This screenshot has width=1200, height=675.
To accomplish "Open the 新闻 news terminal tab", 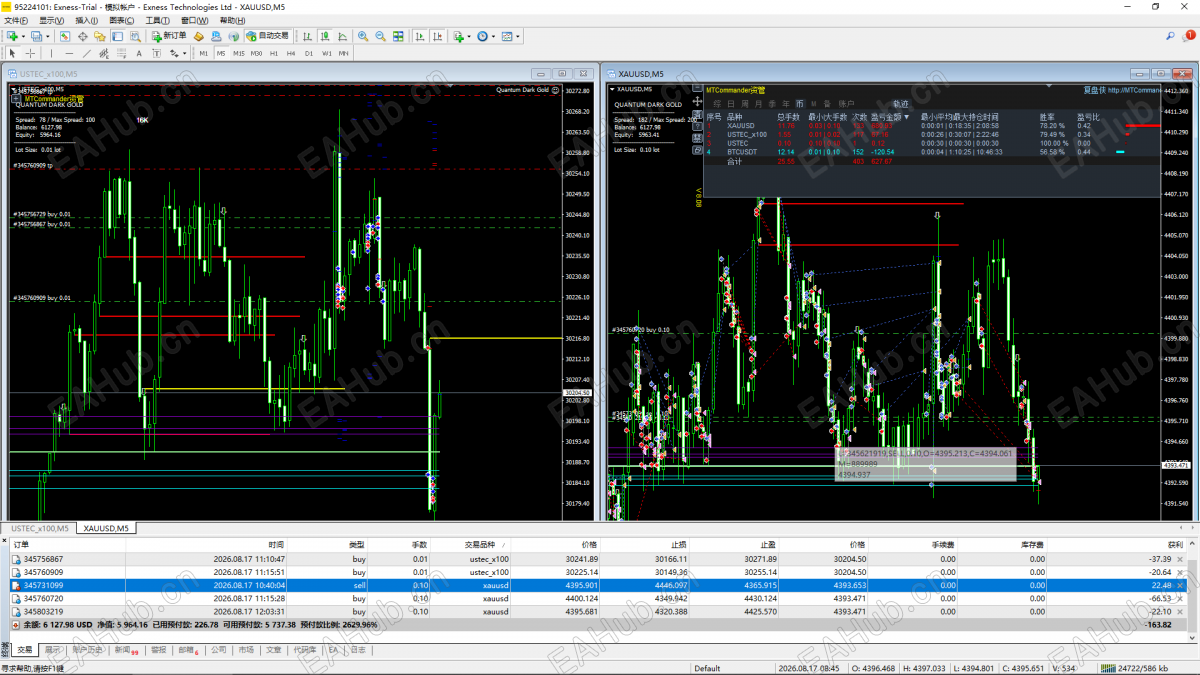I will tap(124, 650).
